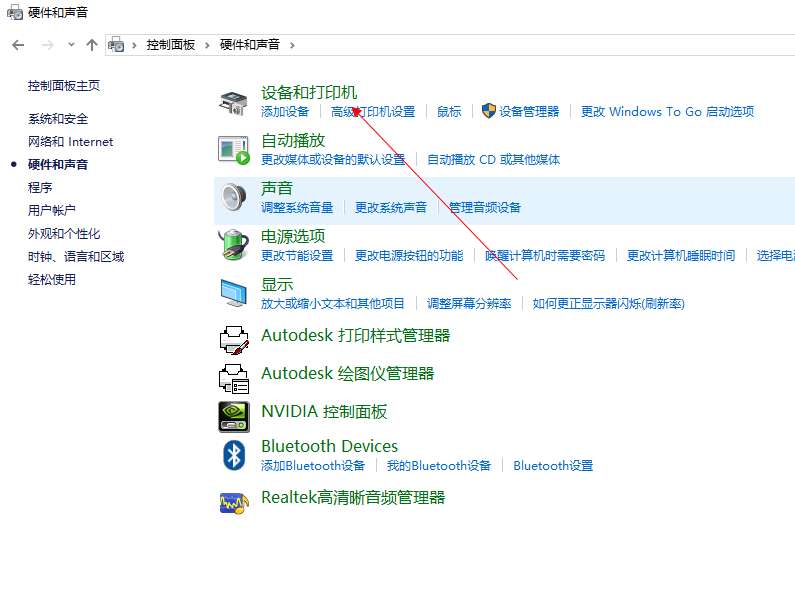Select 轻松使用 in the sidebar
Screen dimensions: 795x597
(x=52, y=279)
